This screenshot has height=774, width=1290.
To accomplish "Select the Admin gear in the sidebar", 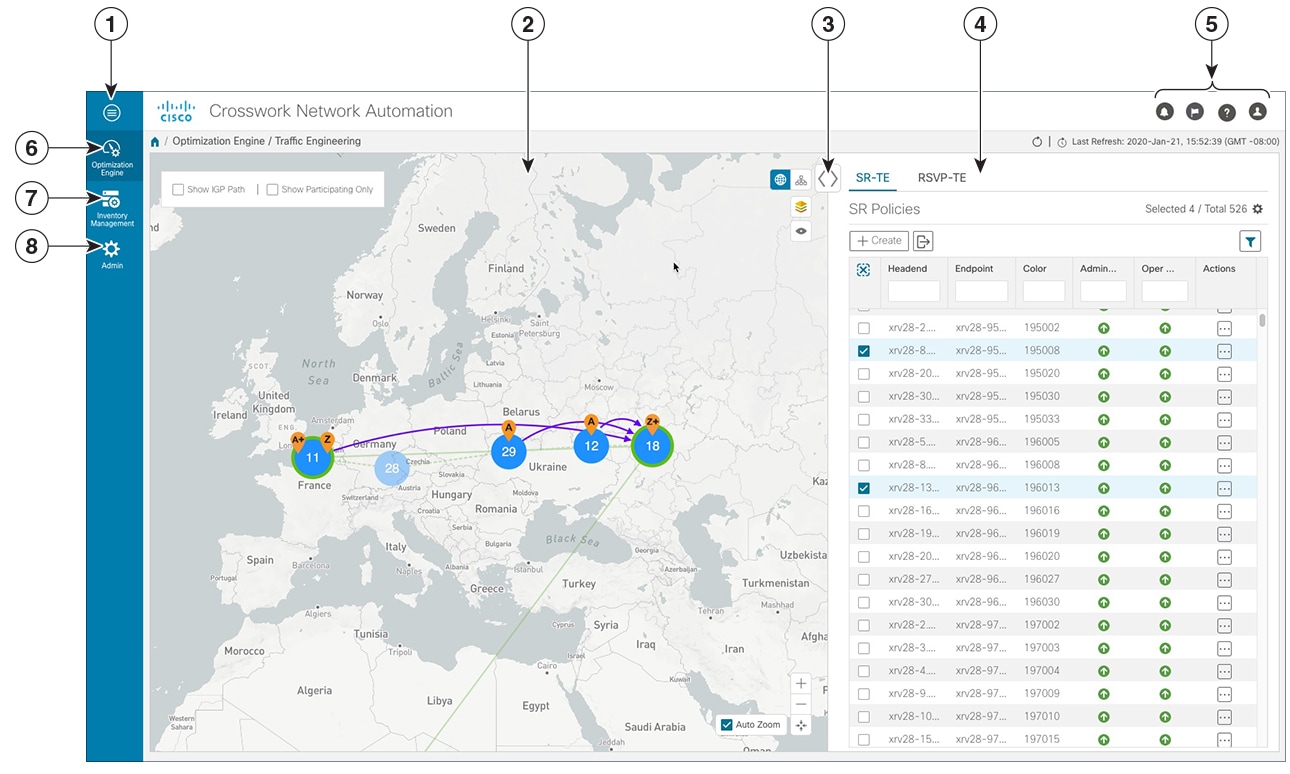I will click(x=111, y=250).
